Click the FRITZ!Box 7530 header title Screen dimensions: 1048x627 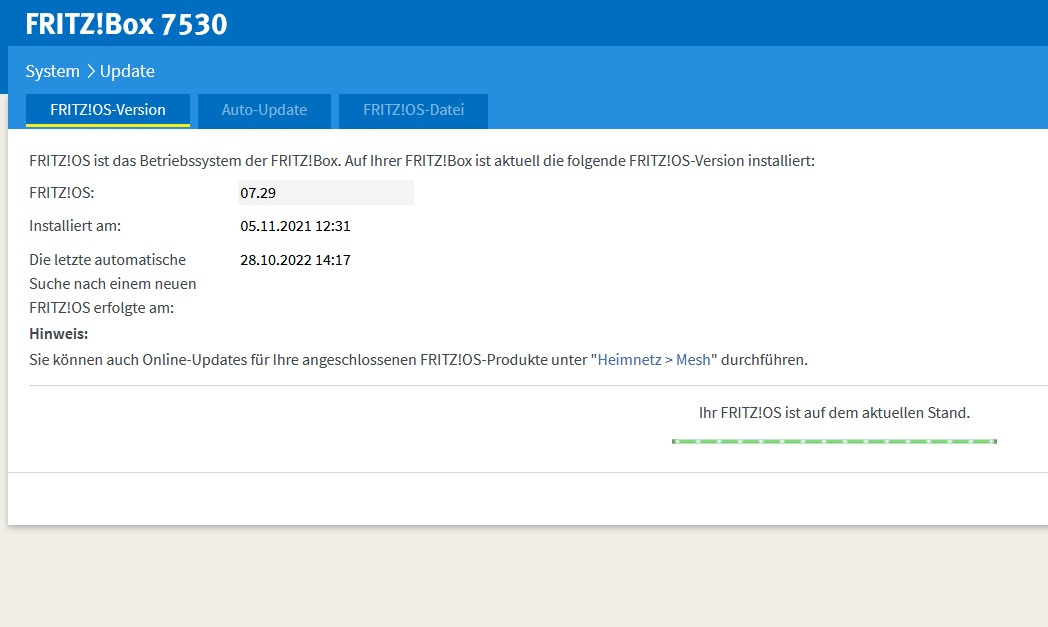[x=126, y=24]
